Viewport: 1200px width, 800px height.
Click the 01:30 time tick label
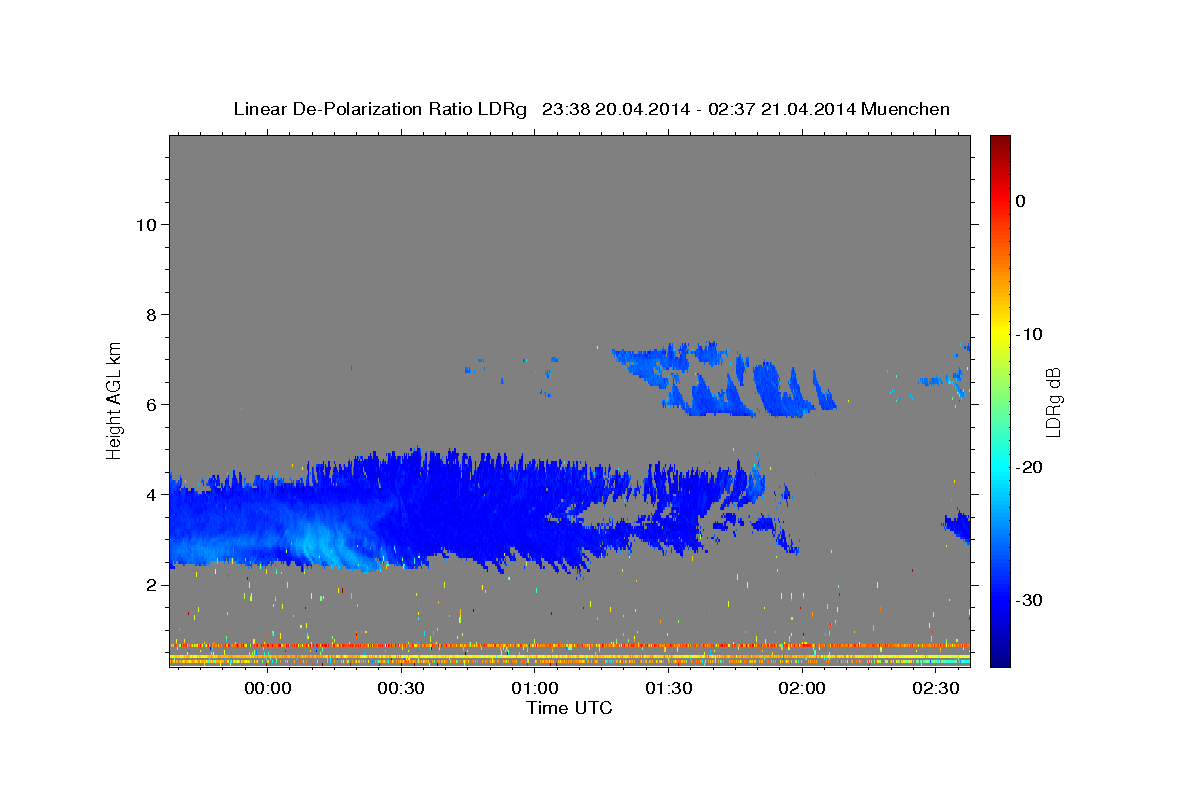coord(669,688)
